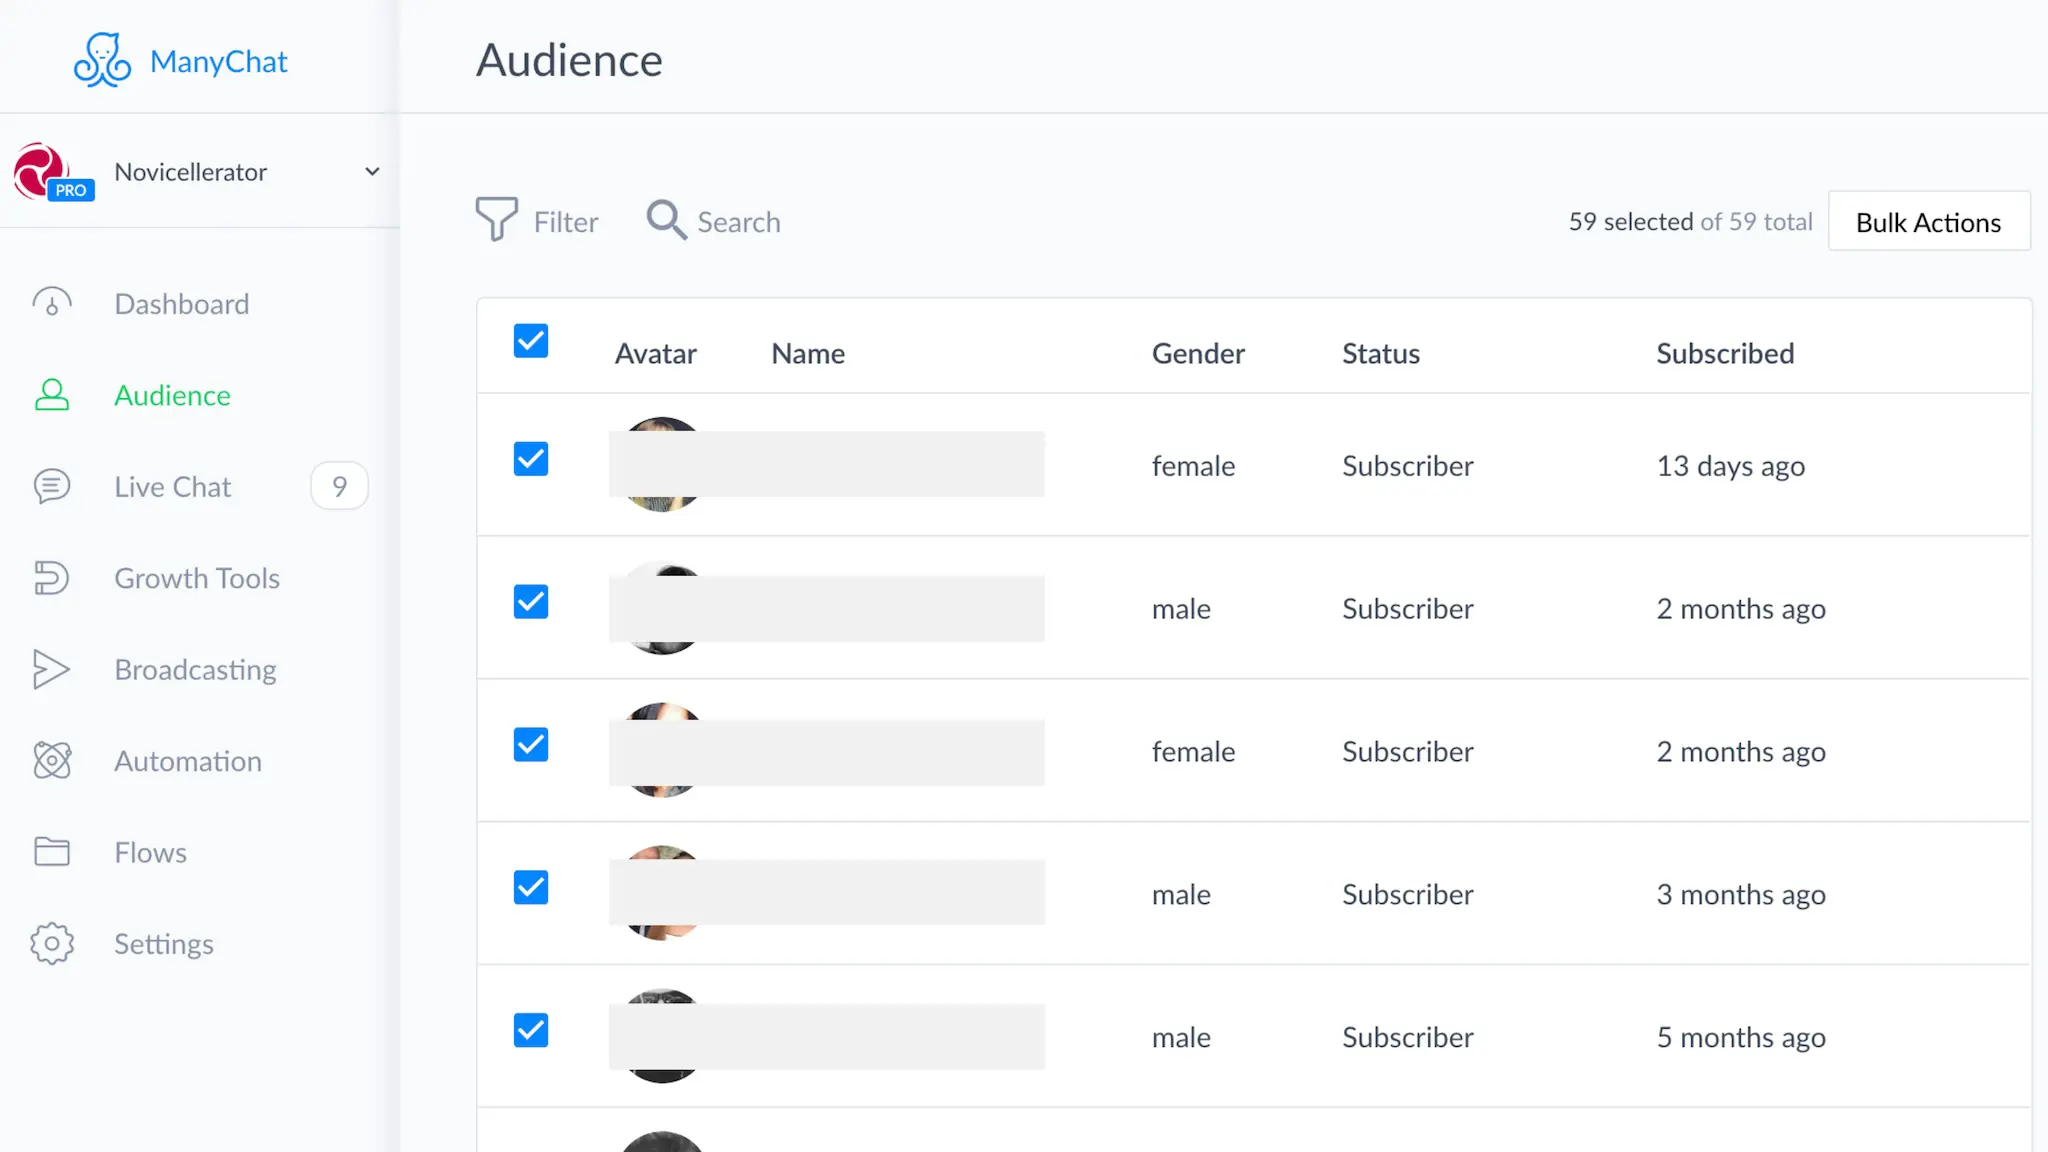Click the avatar of the 3 months ago subscriber
Screen dimensions: 2048x1152
tap(661, 893)
